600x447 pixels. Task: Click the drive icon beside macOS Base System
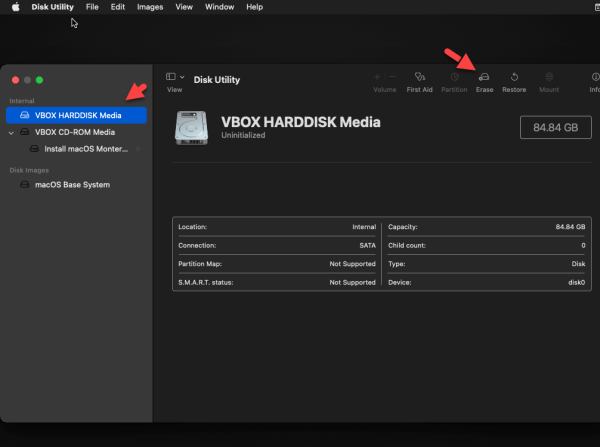pos(24,184)
